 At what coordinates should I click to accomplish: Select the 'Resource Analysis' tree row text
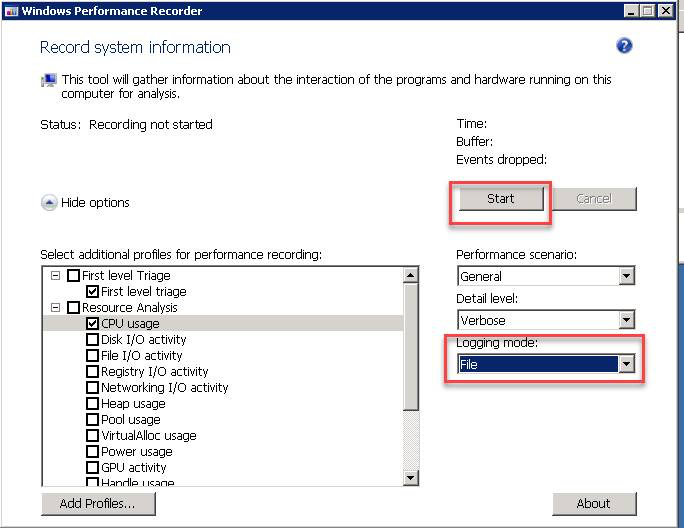point(130,308)
